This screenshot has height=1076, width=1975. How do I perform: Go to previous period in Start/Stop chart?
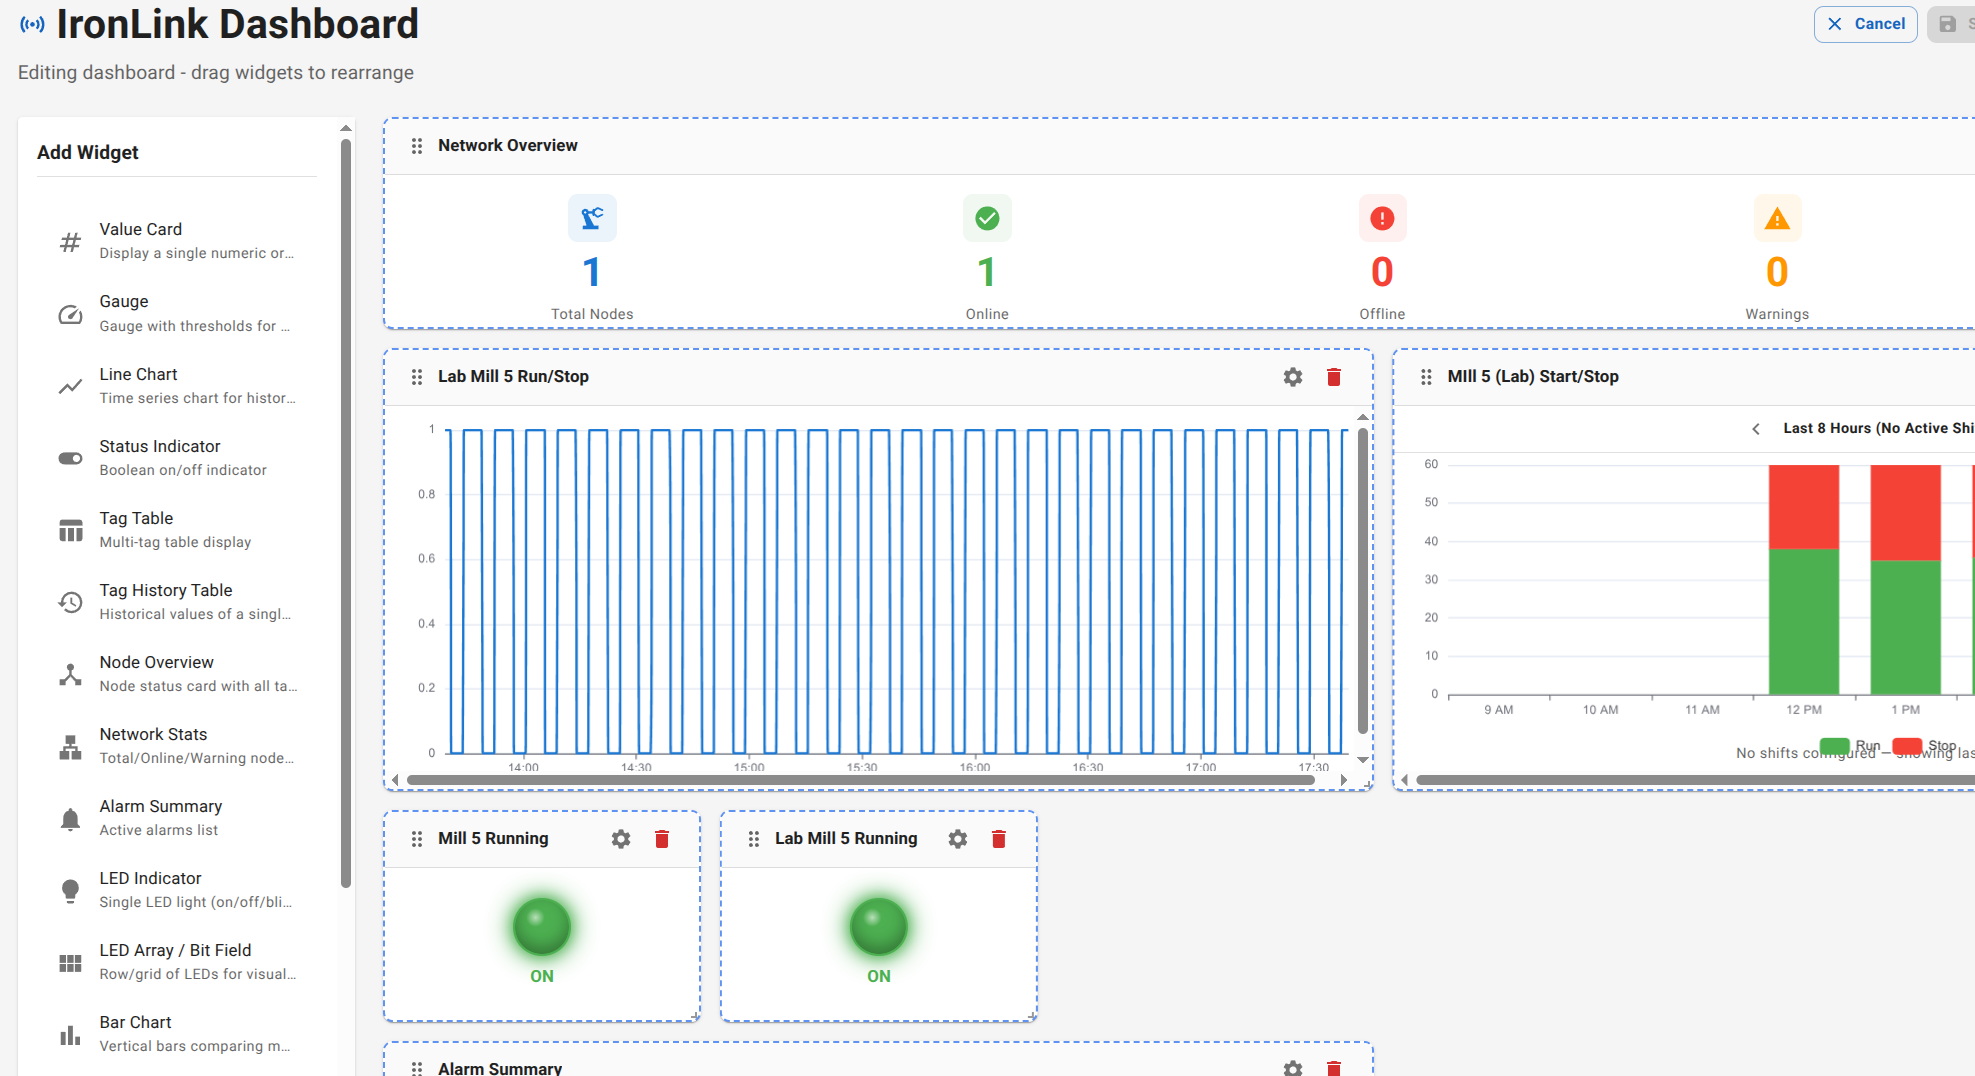pos(1756,429)
